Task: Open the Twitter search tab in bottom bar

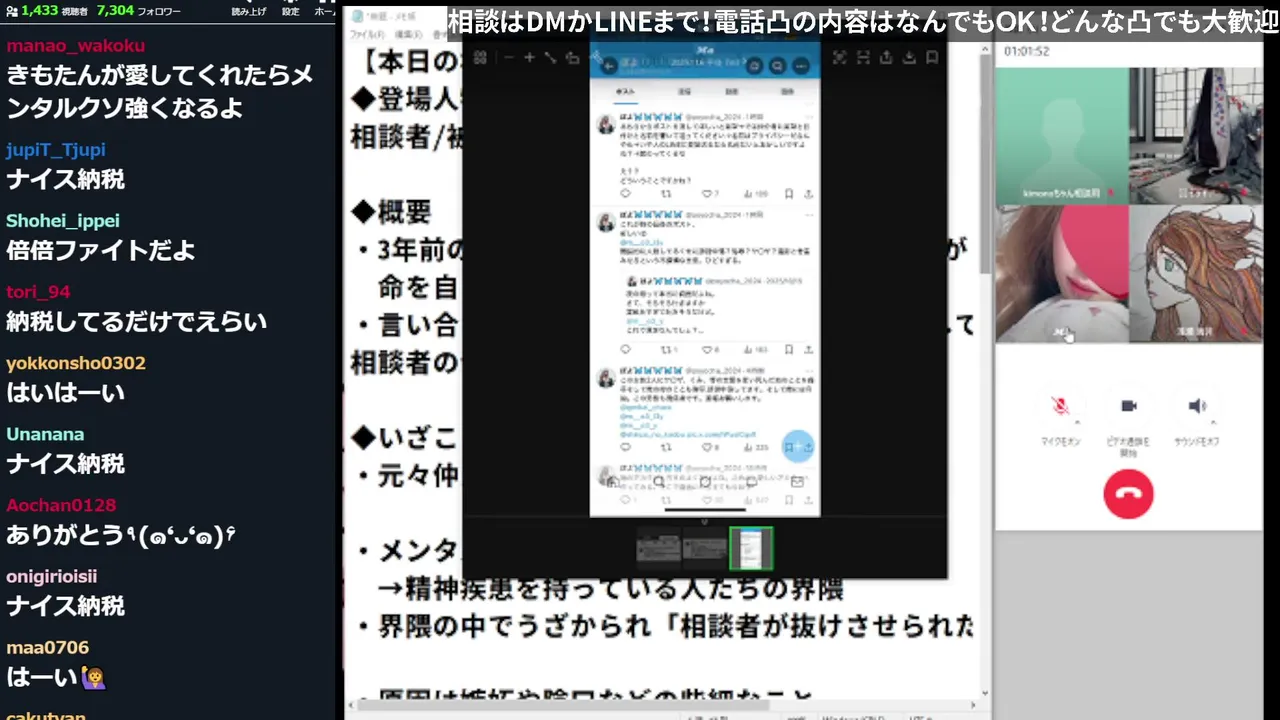Action: [658, 482]
